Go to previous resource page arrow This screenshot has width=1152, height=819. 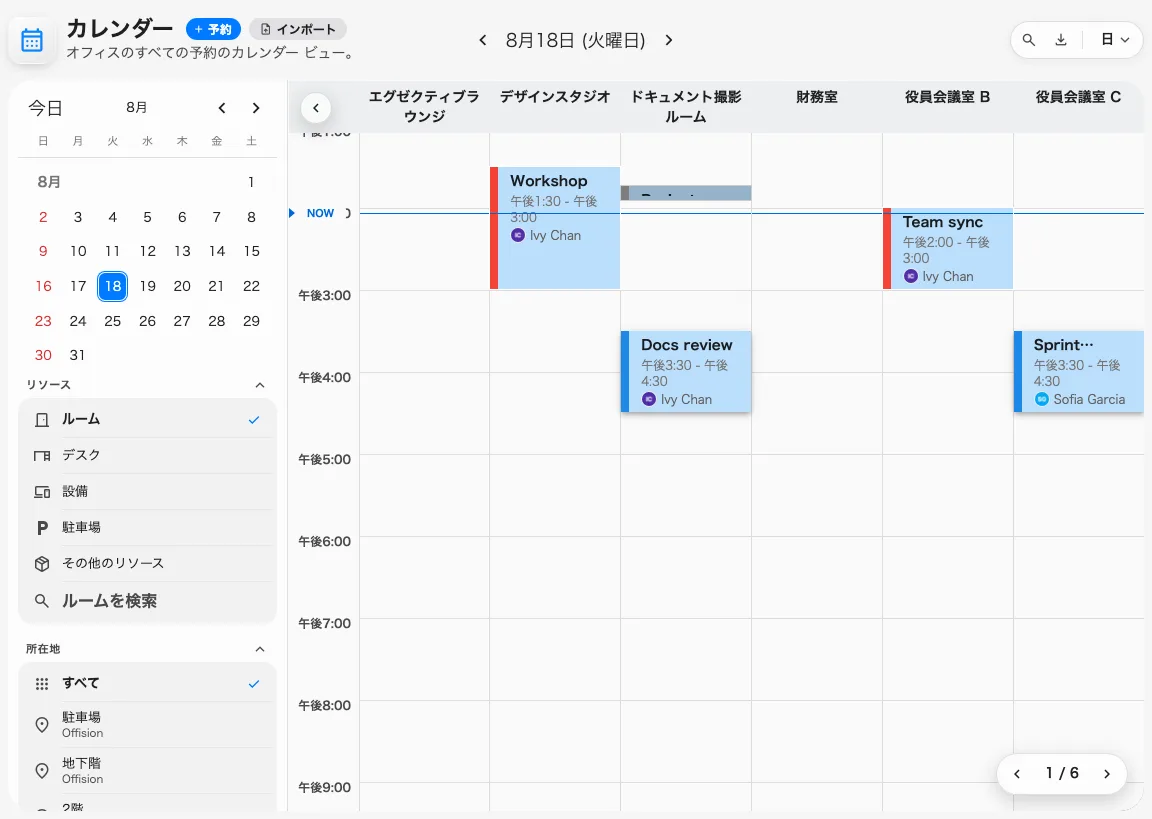[x=1017, y=773]
